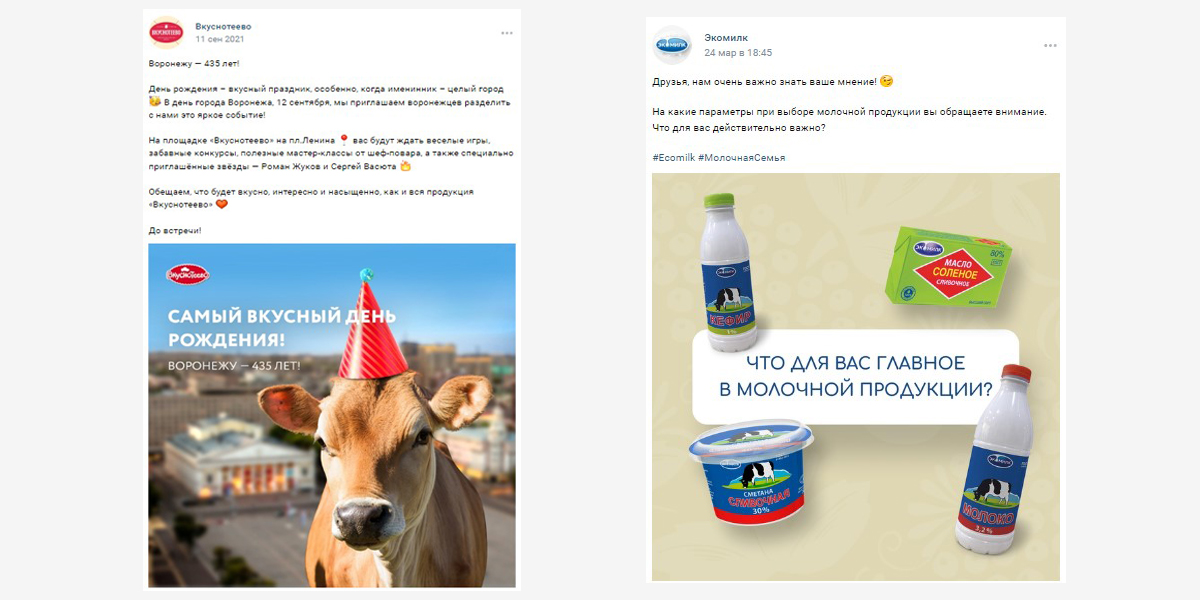Click the Вкуснотеево profile avatar
Screen dimensions: 1200x600
click(x=165, y=32)
